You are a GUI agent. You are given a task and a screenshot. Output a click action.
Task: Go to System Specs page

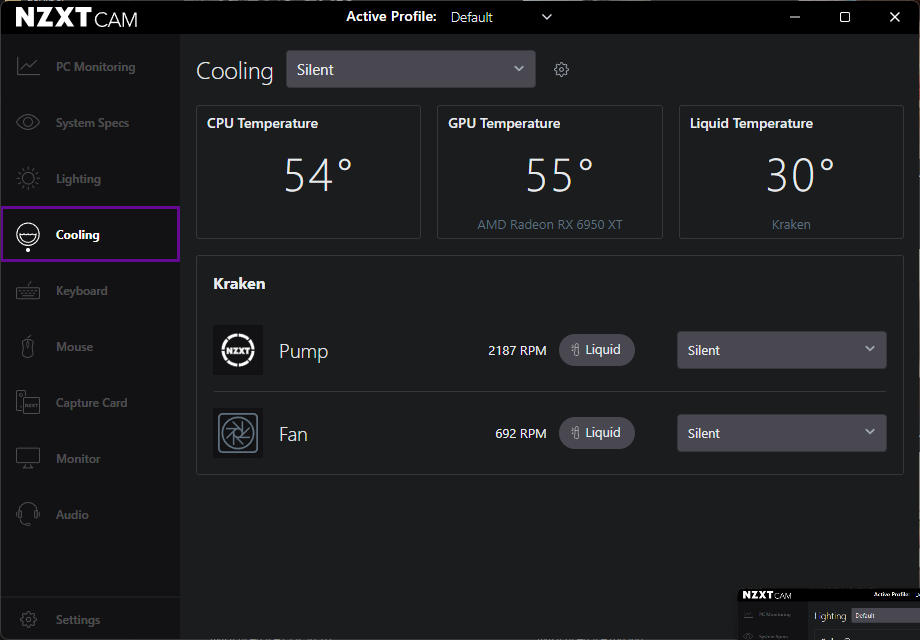click(x=90, y=123)
